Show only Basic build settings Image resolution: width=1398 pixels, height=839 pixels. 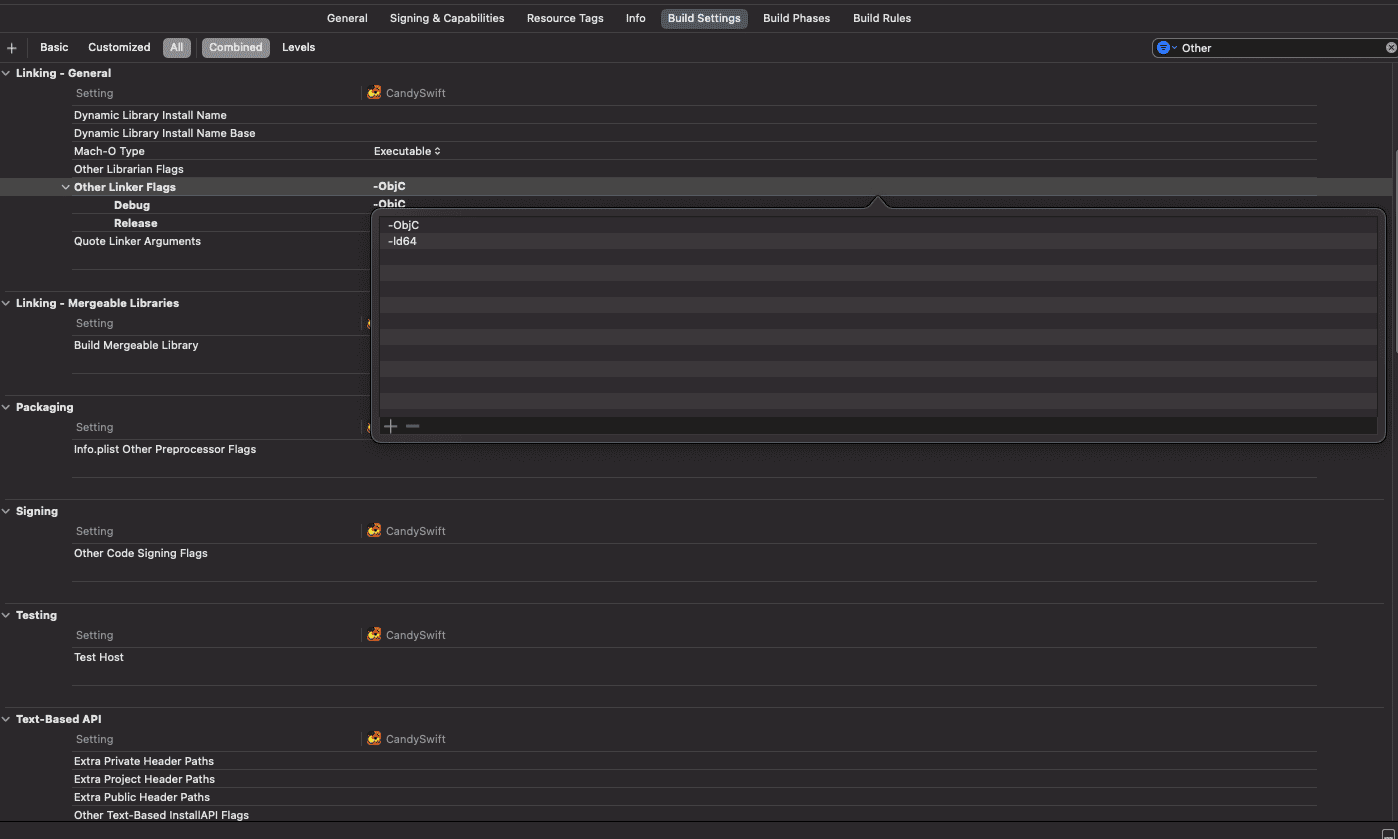click(54, 47)
